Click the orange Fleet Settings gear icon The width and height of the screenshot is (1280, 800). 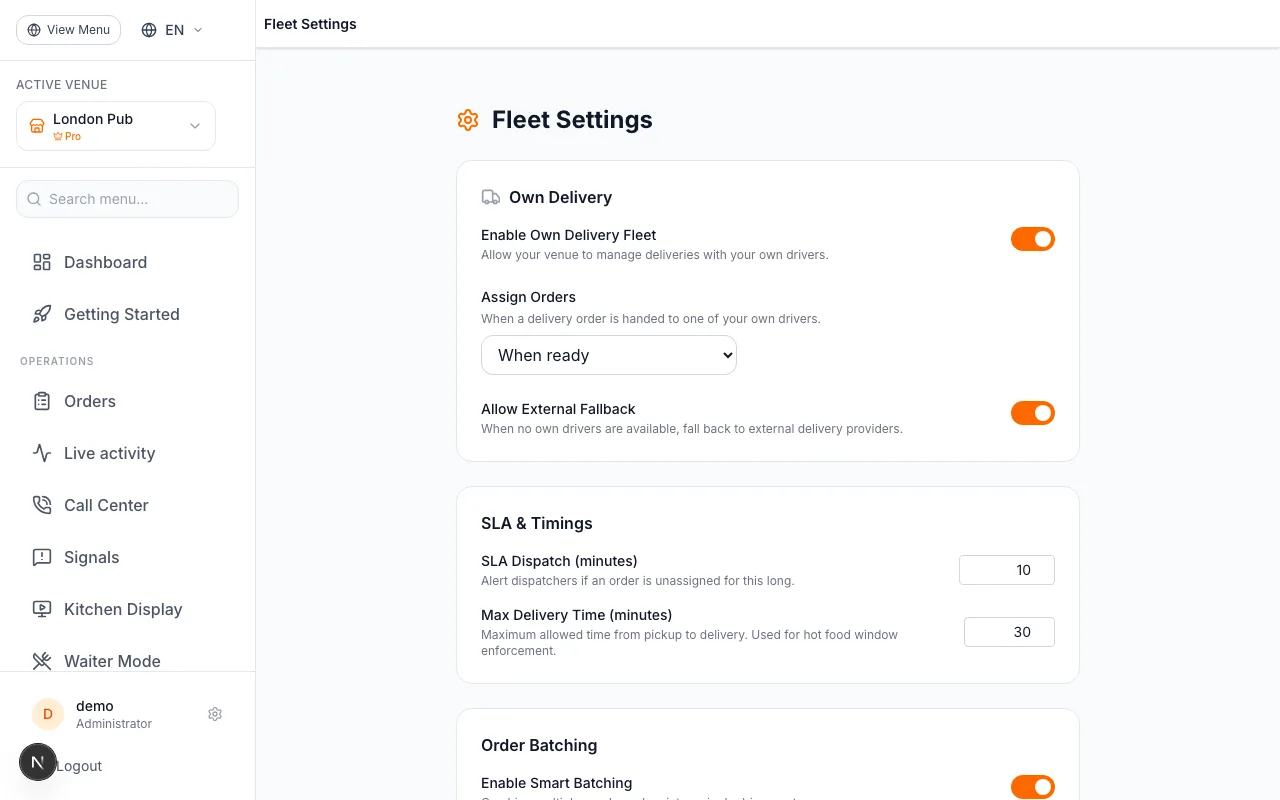click(468, 120)
